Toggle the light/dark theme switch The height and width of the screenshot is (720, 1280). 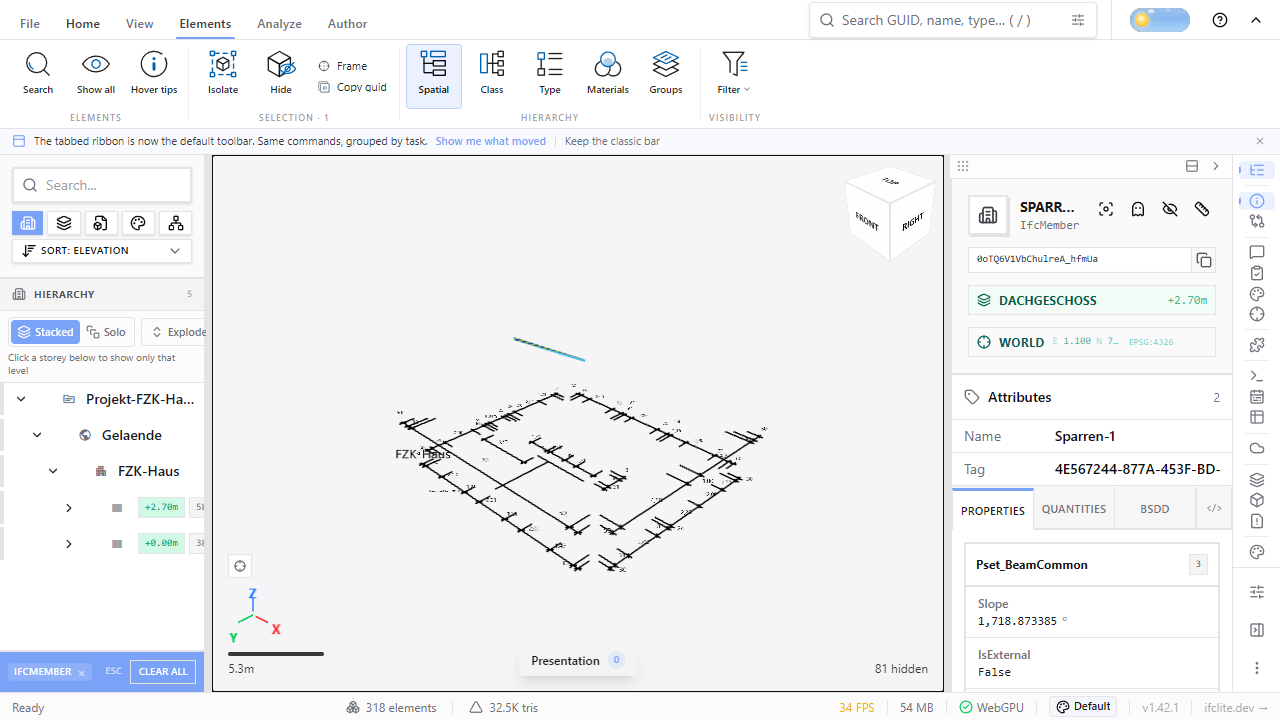pyautogui.click(x=1160, y=20)
